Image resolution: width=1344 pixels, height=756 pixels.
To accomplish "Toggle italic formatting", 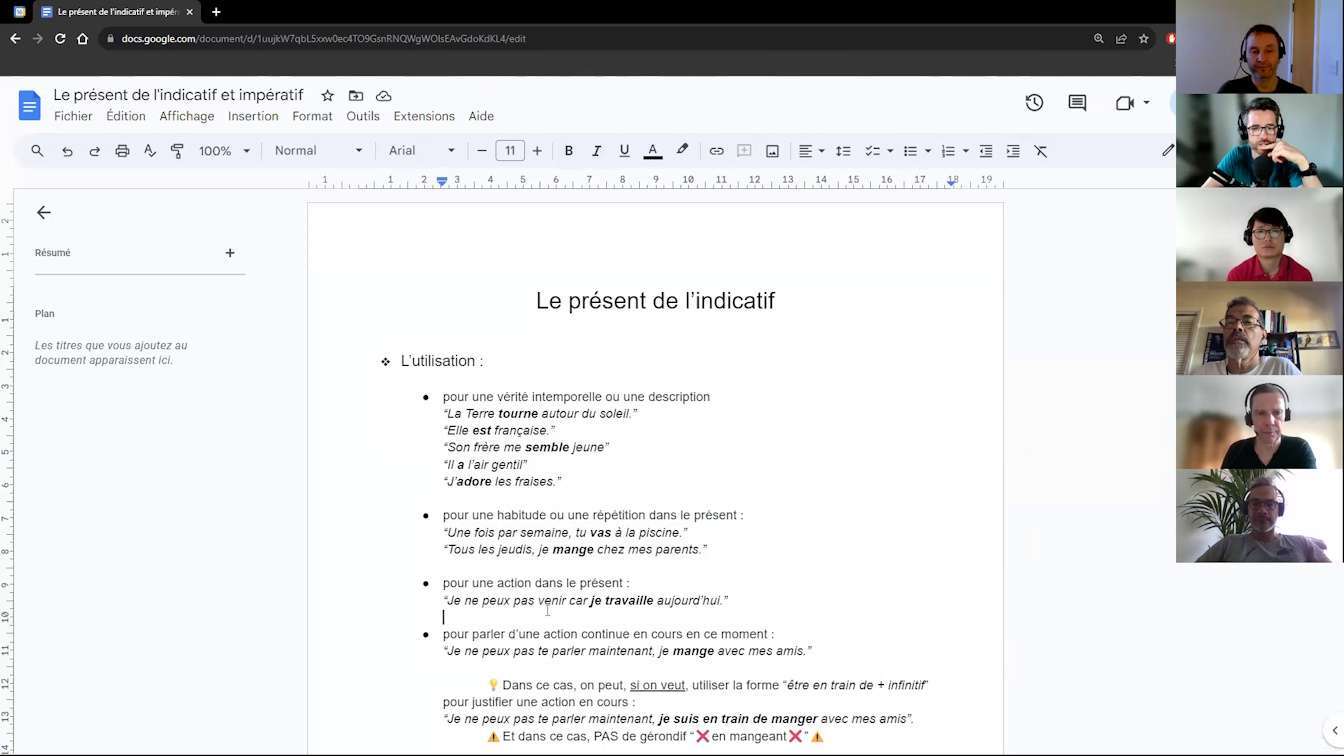I will click(x=596, y=151).
